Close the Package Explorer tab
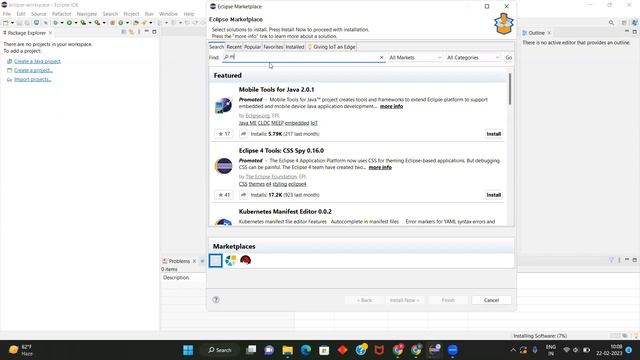Screen dimensions: 640x360 pyautogui.click(x=50, y=33)
